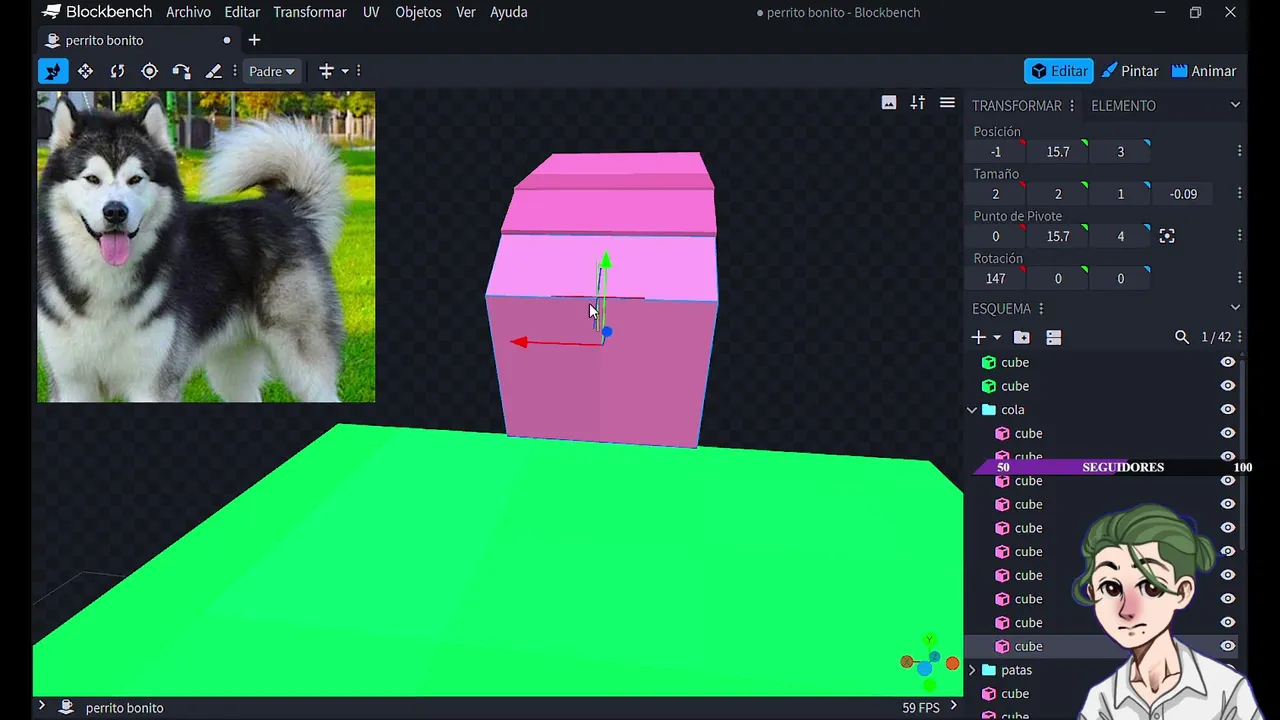Expand the left status bar chevron
Screen dimensions: 1280x720
click(41, 706)
